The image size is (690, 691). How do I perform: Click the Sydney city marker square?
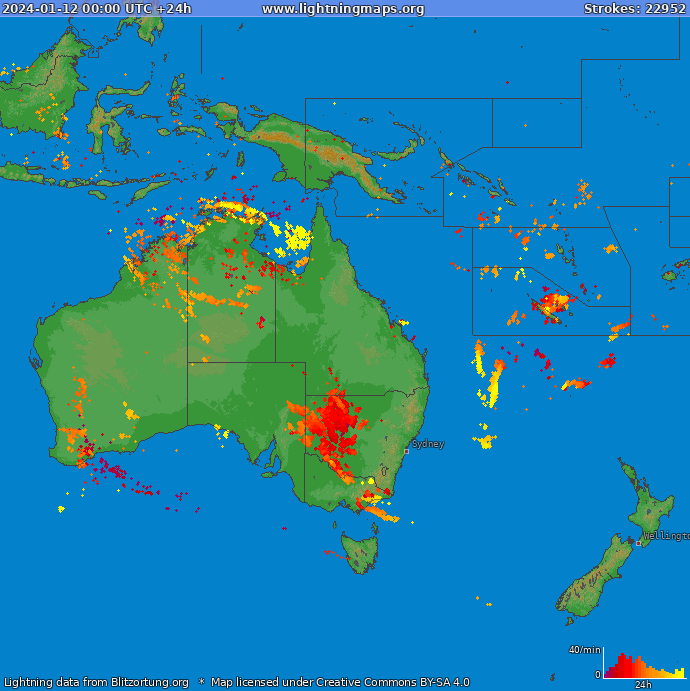pyautogui.click(x=406, y=451)
